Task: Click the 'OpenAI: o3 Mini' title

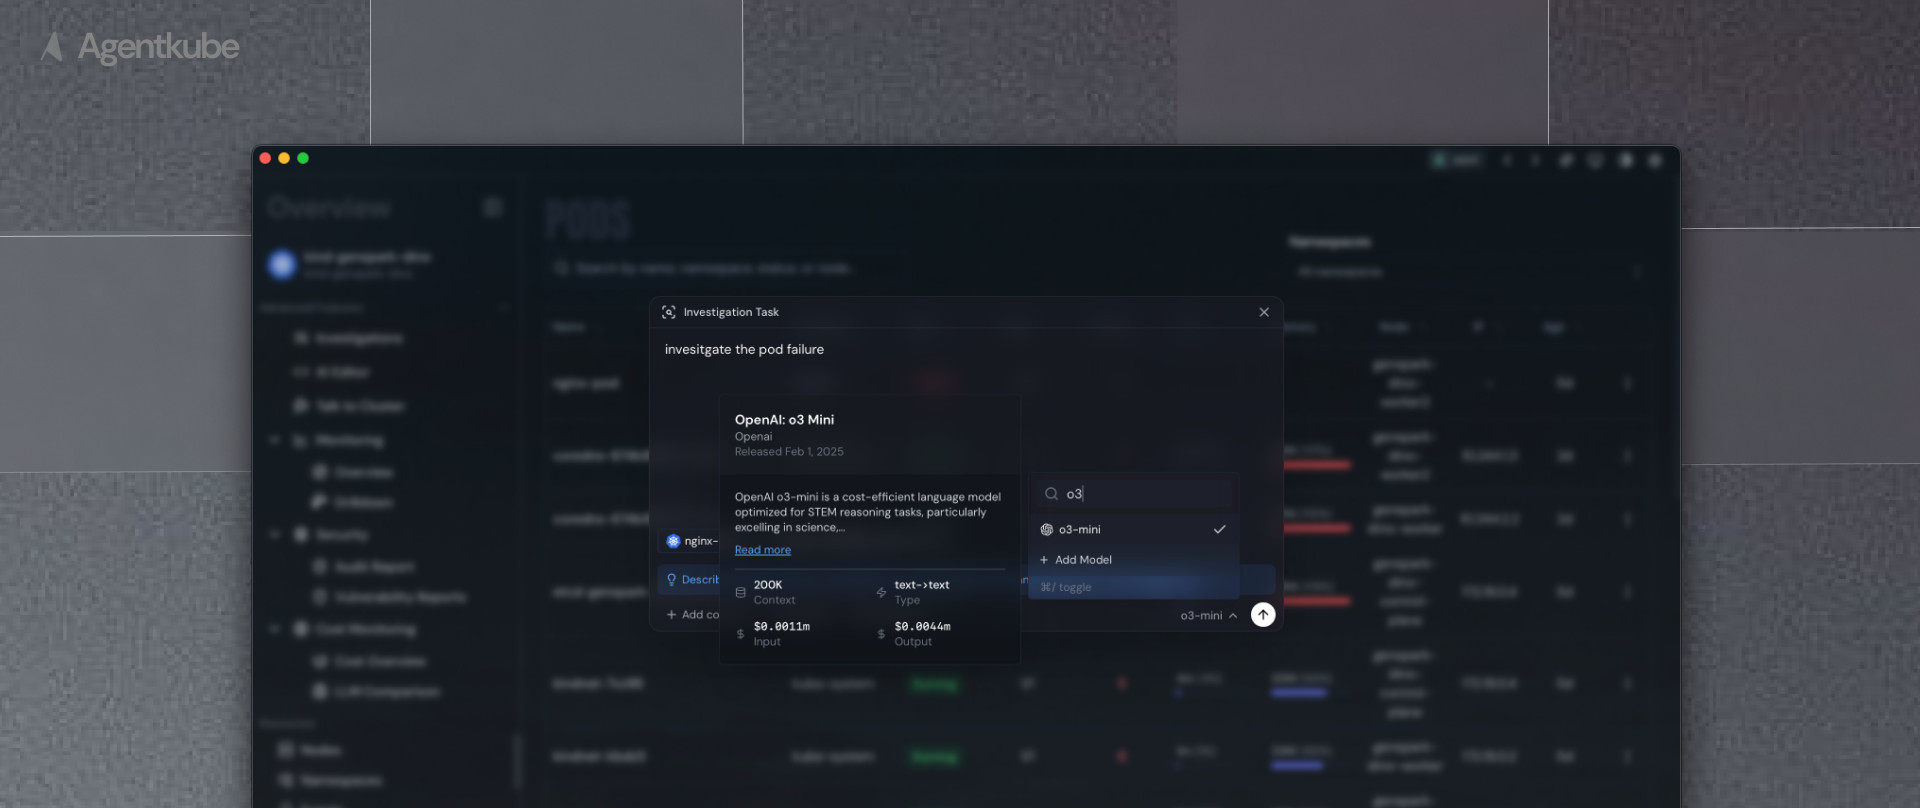Action: 784,420
